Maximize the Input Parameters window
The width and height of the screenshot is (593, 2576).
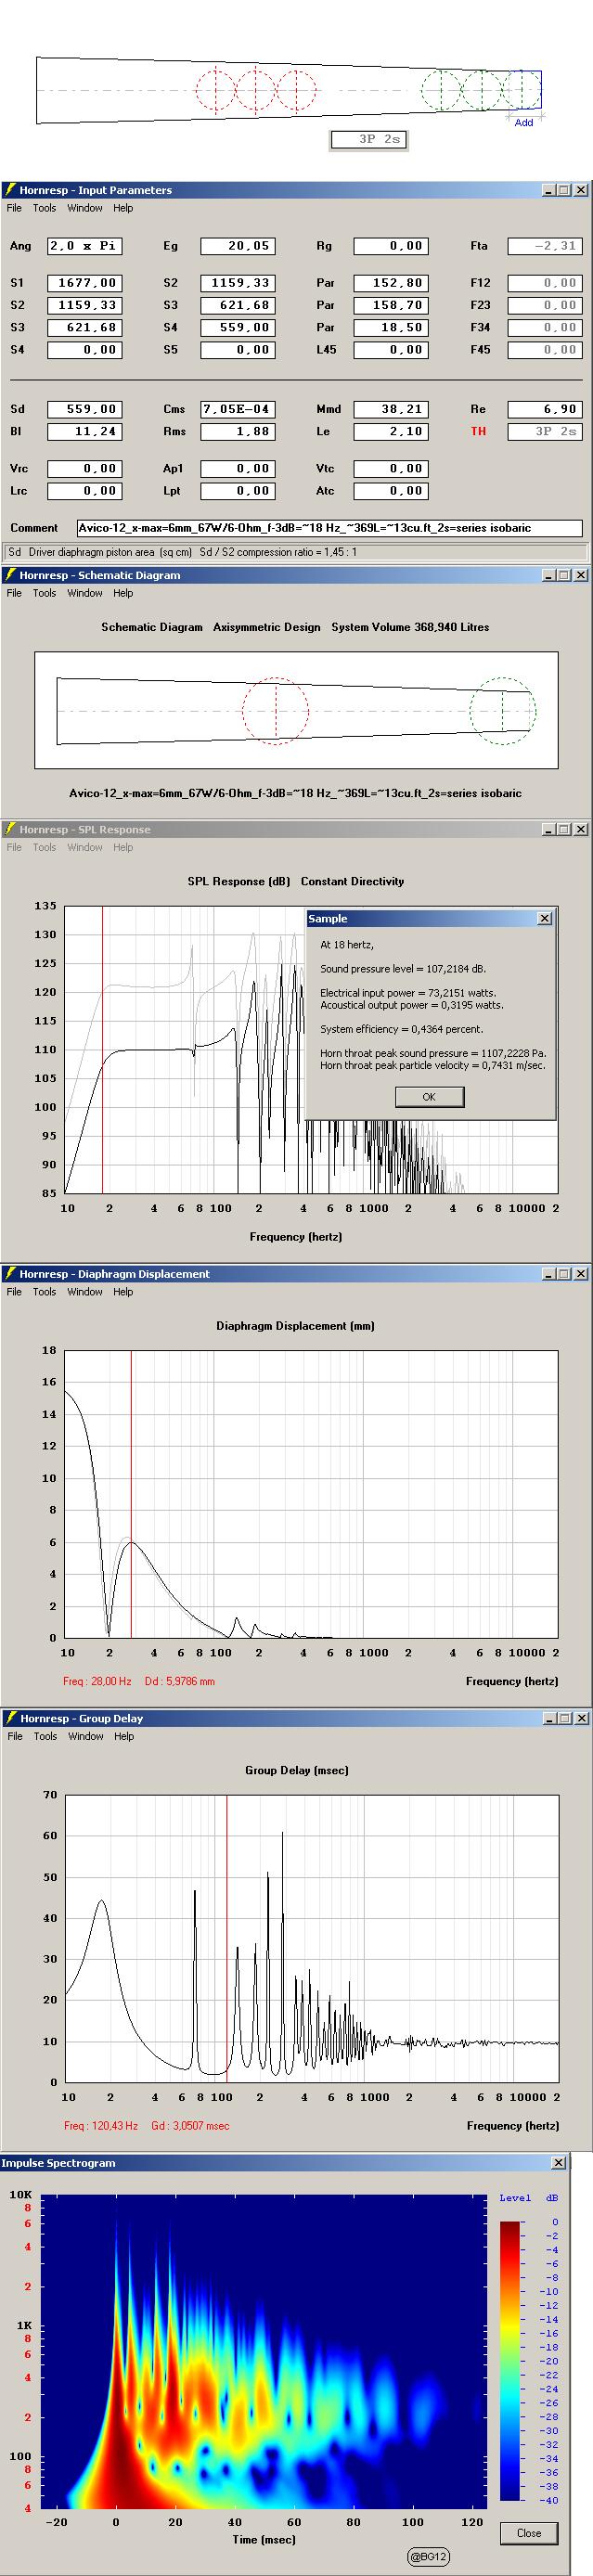[565, 190]
